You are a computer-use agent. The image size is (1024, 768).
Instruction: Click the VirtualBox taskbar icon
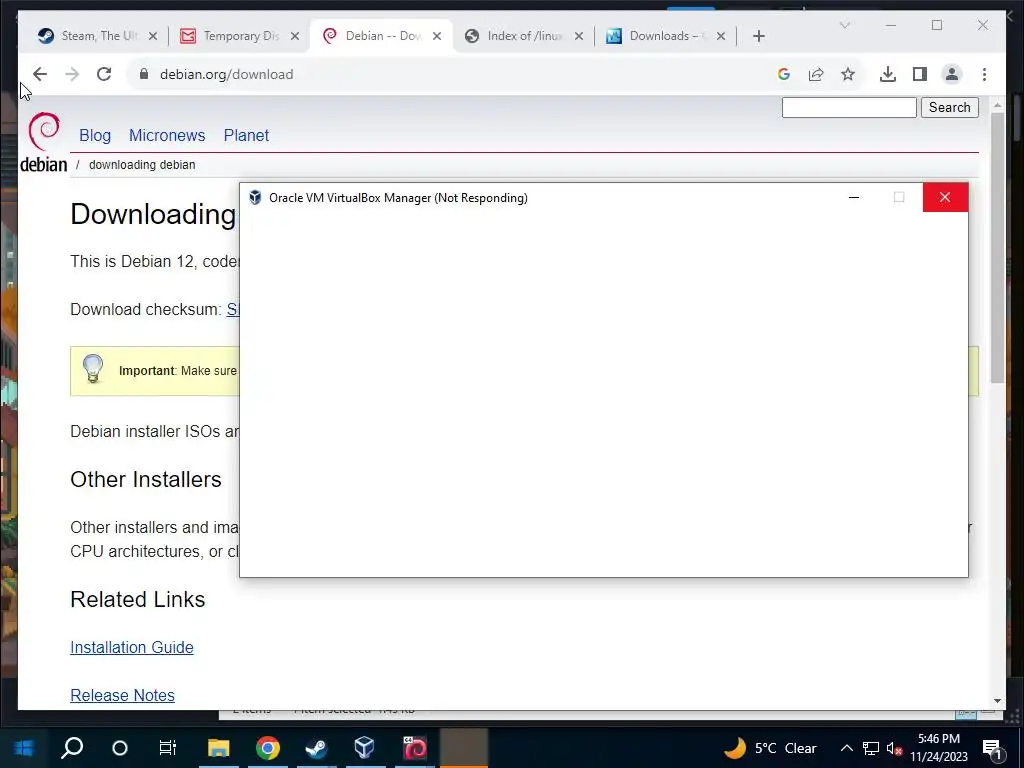tap(364, 748)
